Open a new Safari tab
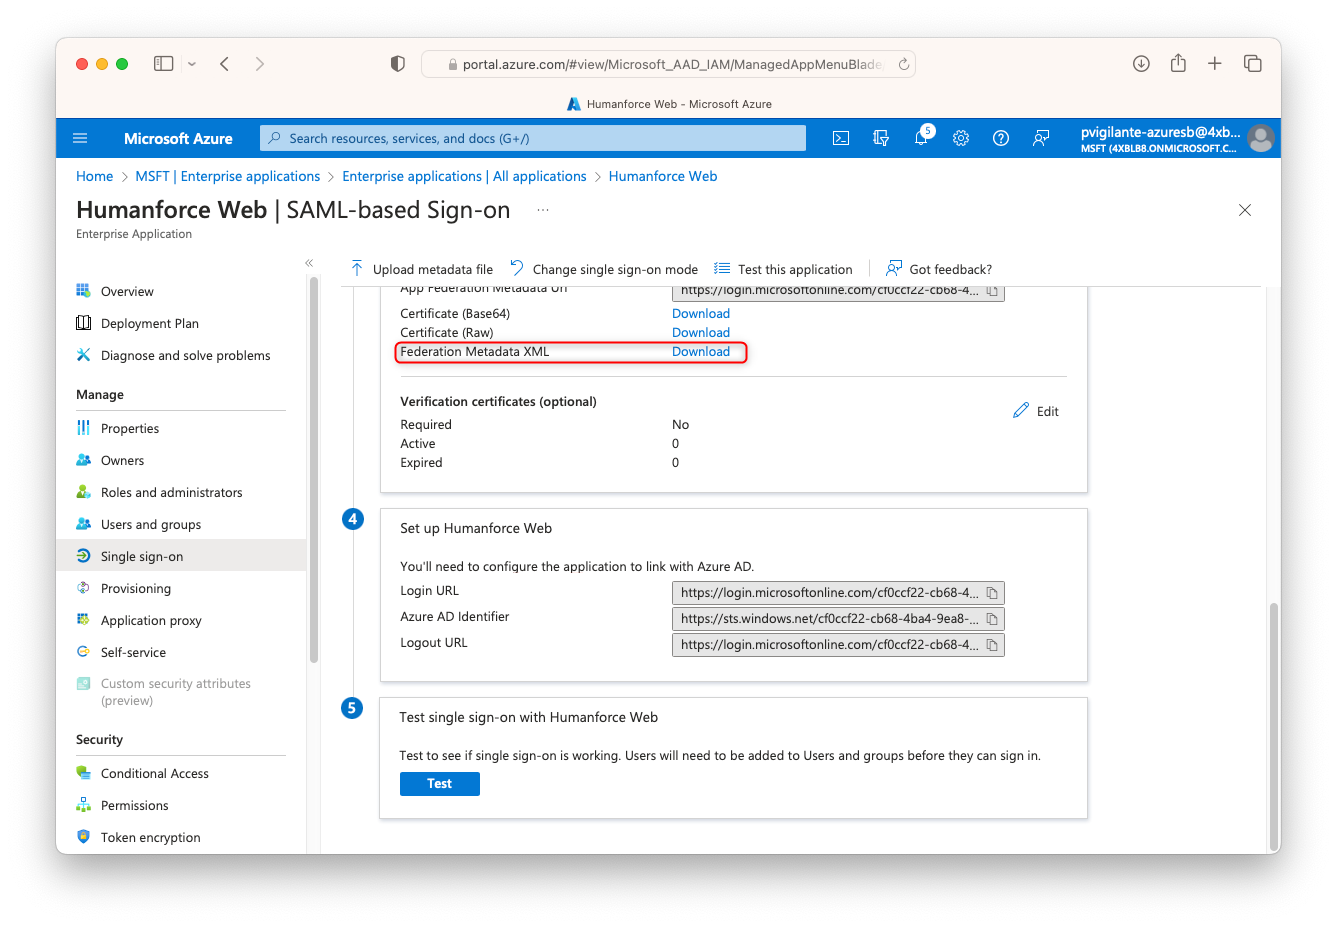 [1215, 64]
